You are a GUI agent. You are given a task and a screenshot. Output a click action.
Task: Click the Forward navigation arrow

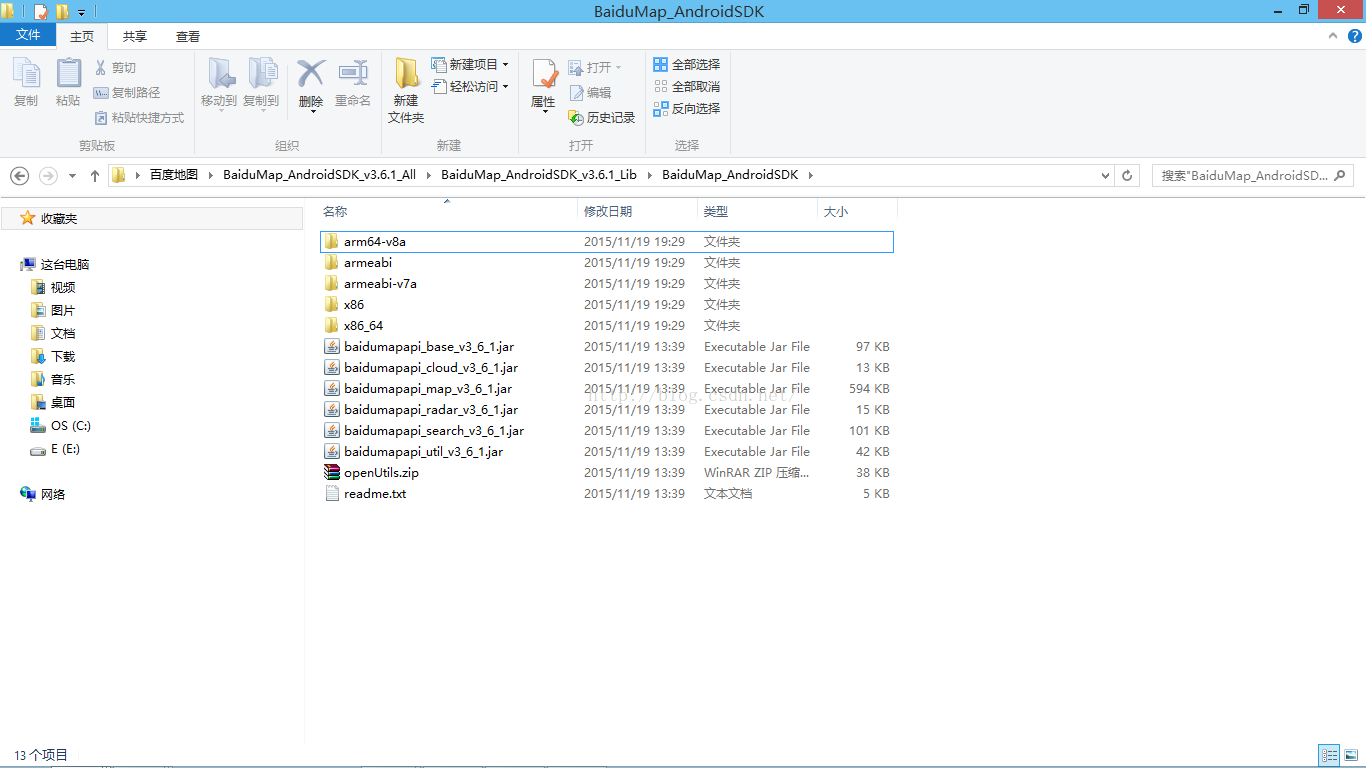(x=48, y=175)
